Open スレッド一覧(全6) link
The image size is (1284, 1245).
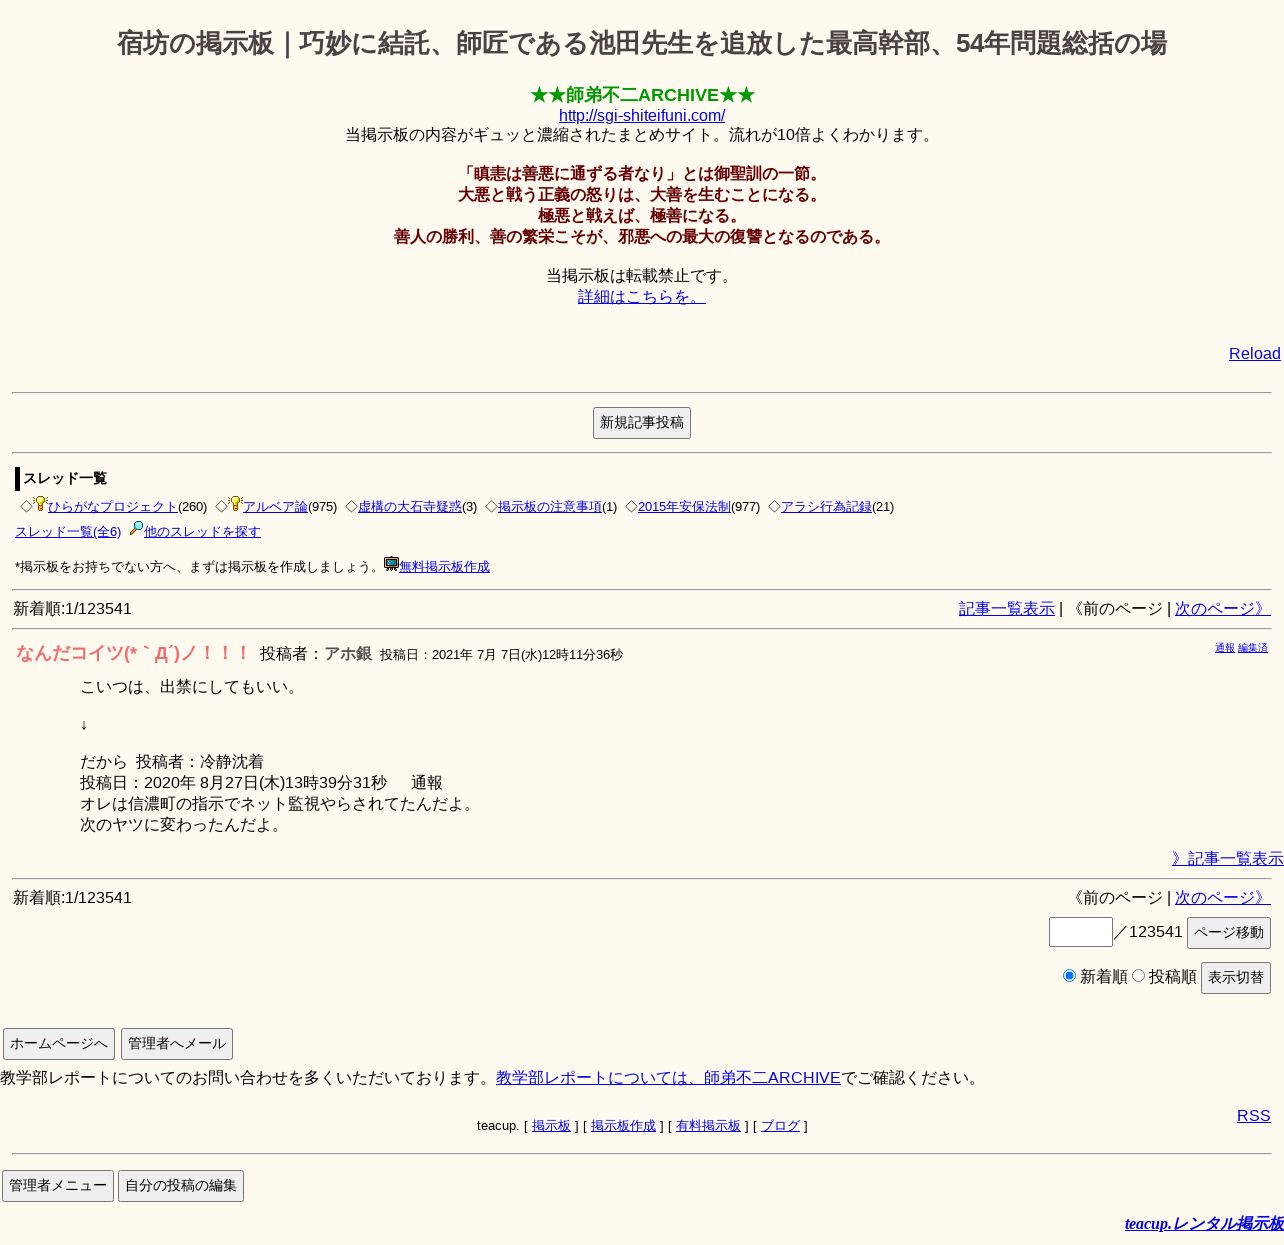[x=68, y=532]
